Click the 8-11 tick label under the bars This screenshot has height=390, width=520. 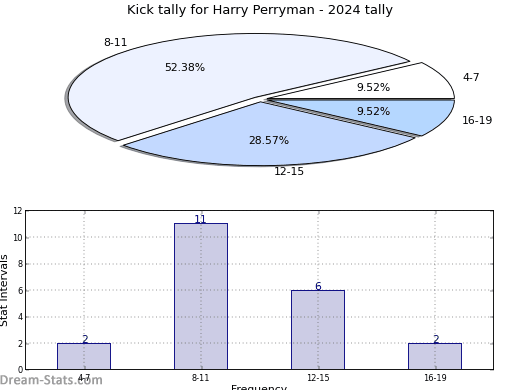[200, 378]
